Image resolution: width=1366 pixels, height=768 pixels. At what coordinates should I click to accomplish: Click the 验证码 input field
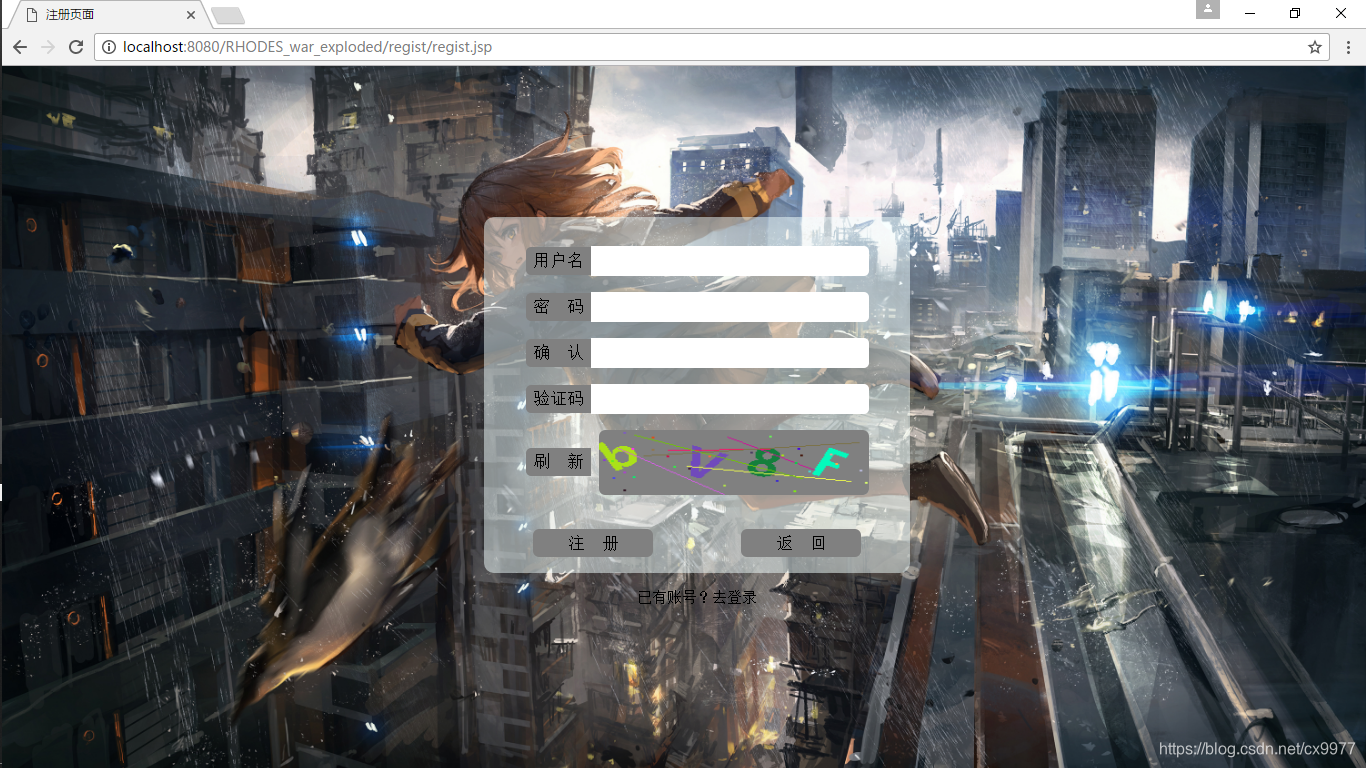point(730,399)
